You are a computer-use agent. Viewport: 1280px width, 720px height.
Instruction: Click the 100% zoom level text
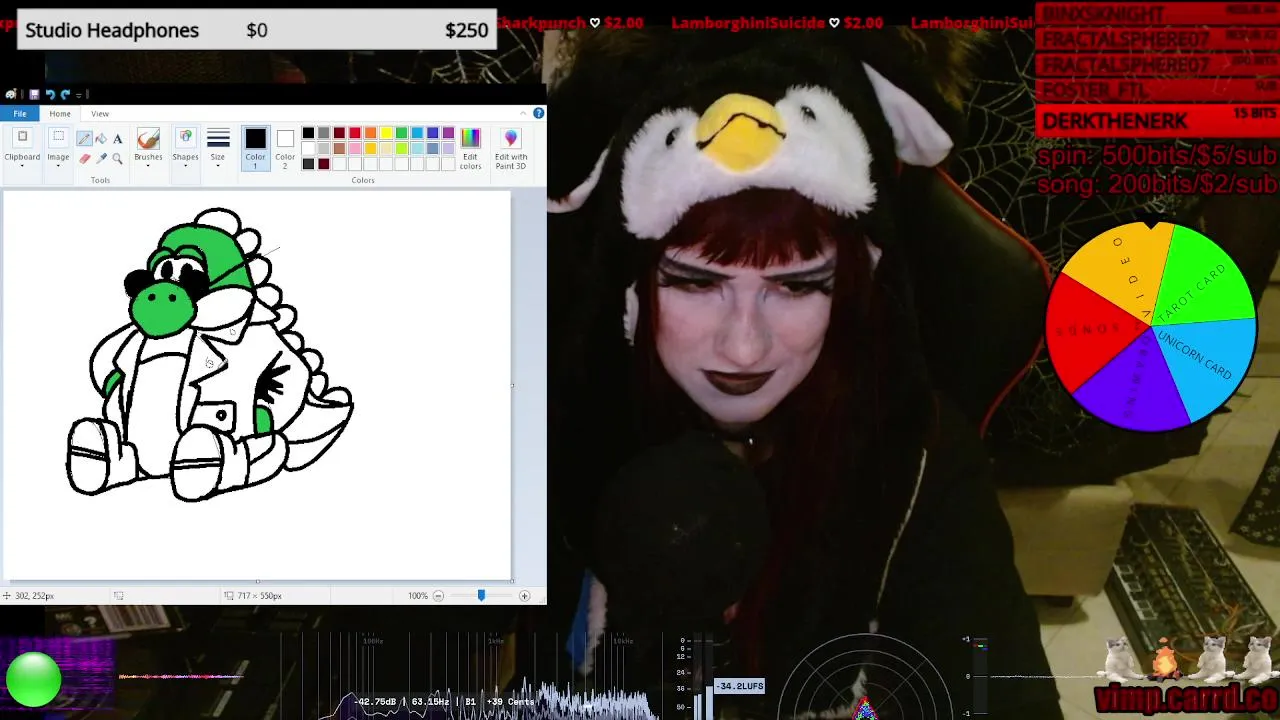pyautogui.click(x=417, y=596)
